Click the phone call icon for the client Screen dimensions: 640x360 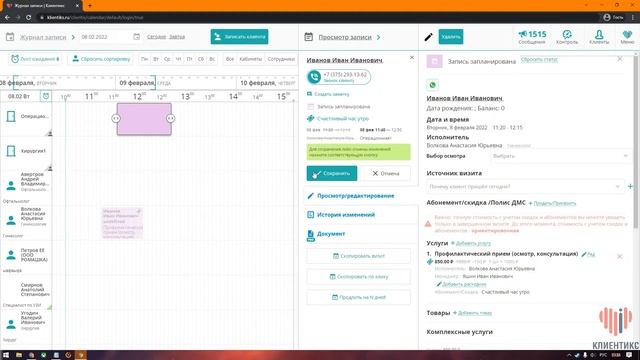314,77
